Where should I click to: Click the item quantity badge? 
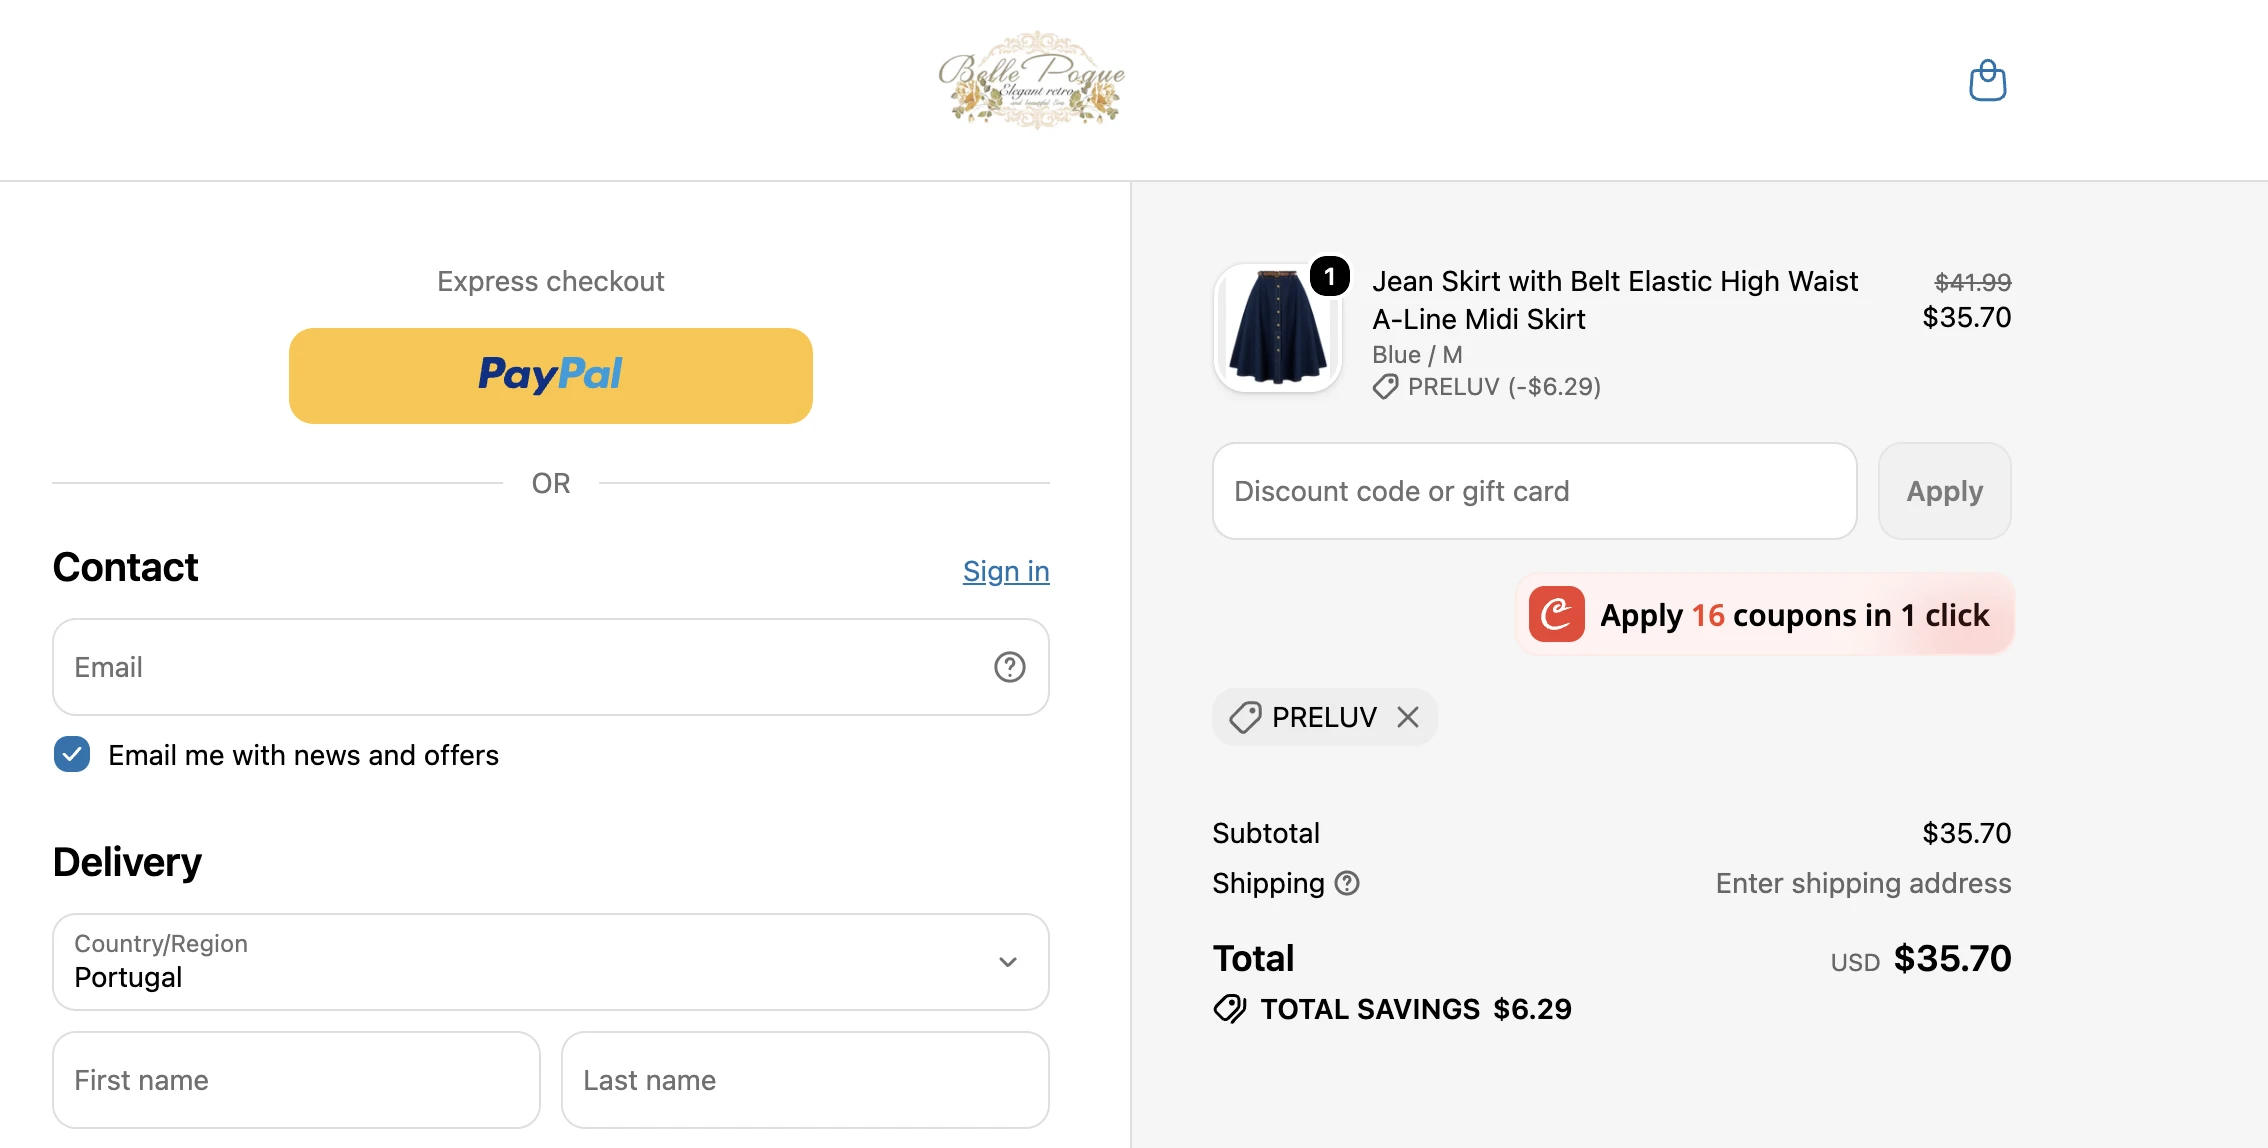tap(1329, 276)
